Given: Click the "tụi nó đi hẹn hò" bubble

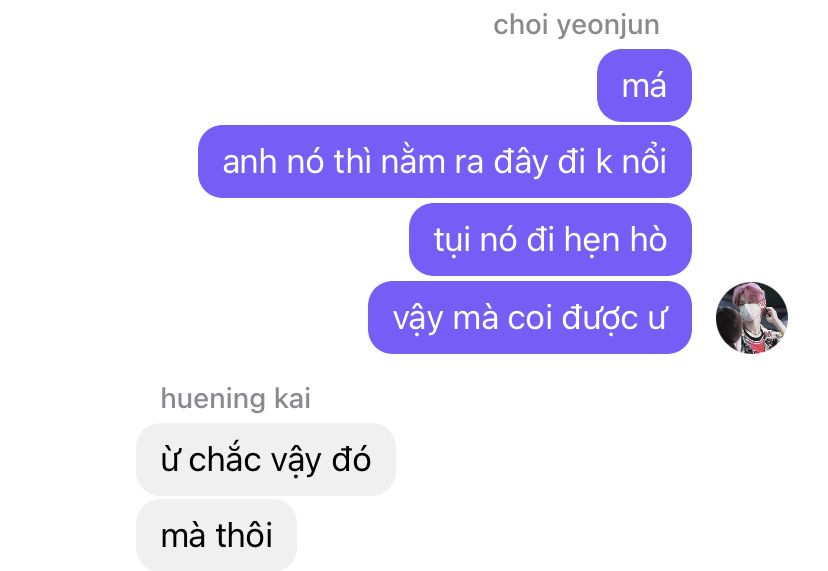Looking at the screenshot, I should [x=550, y=239].
